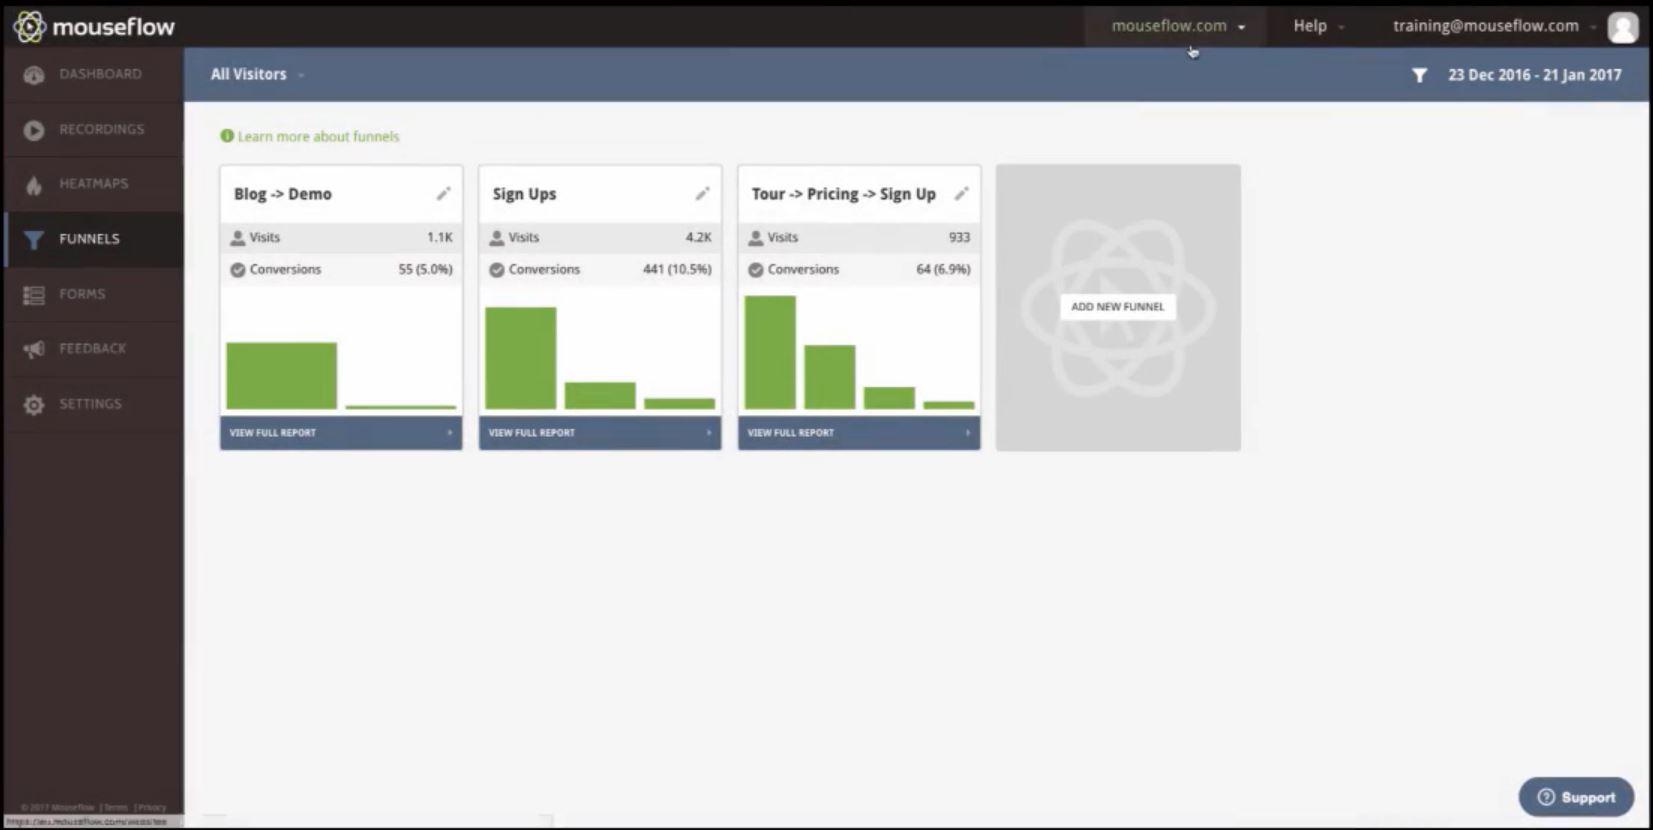Click Conversions check icon in Blog -> Demo
This screenshot has height=830, width=1653.
(238, 270)
